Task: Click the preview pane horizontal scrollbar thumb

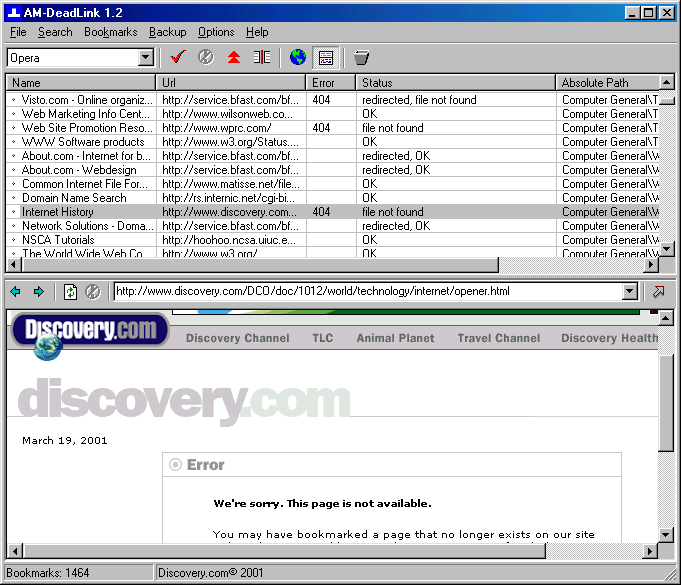Action: point(284,551)
